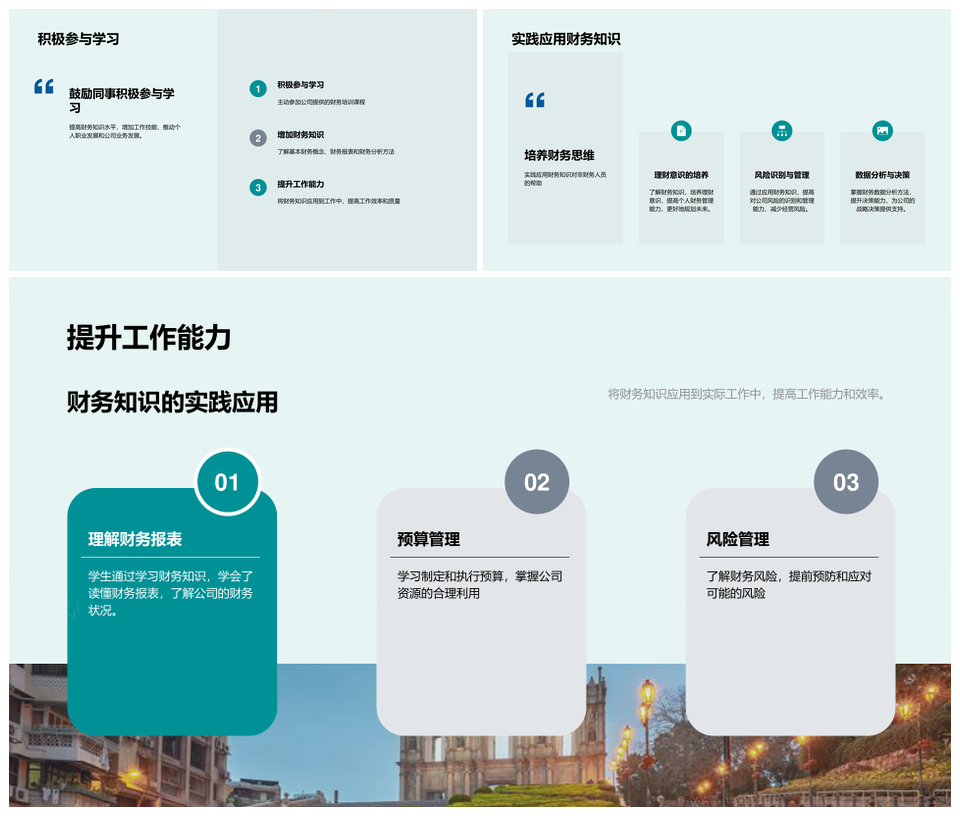The image size is (960, 816).
Task: Select the gray number 2 circle badge
Action: 258,138
